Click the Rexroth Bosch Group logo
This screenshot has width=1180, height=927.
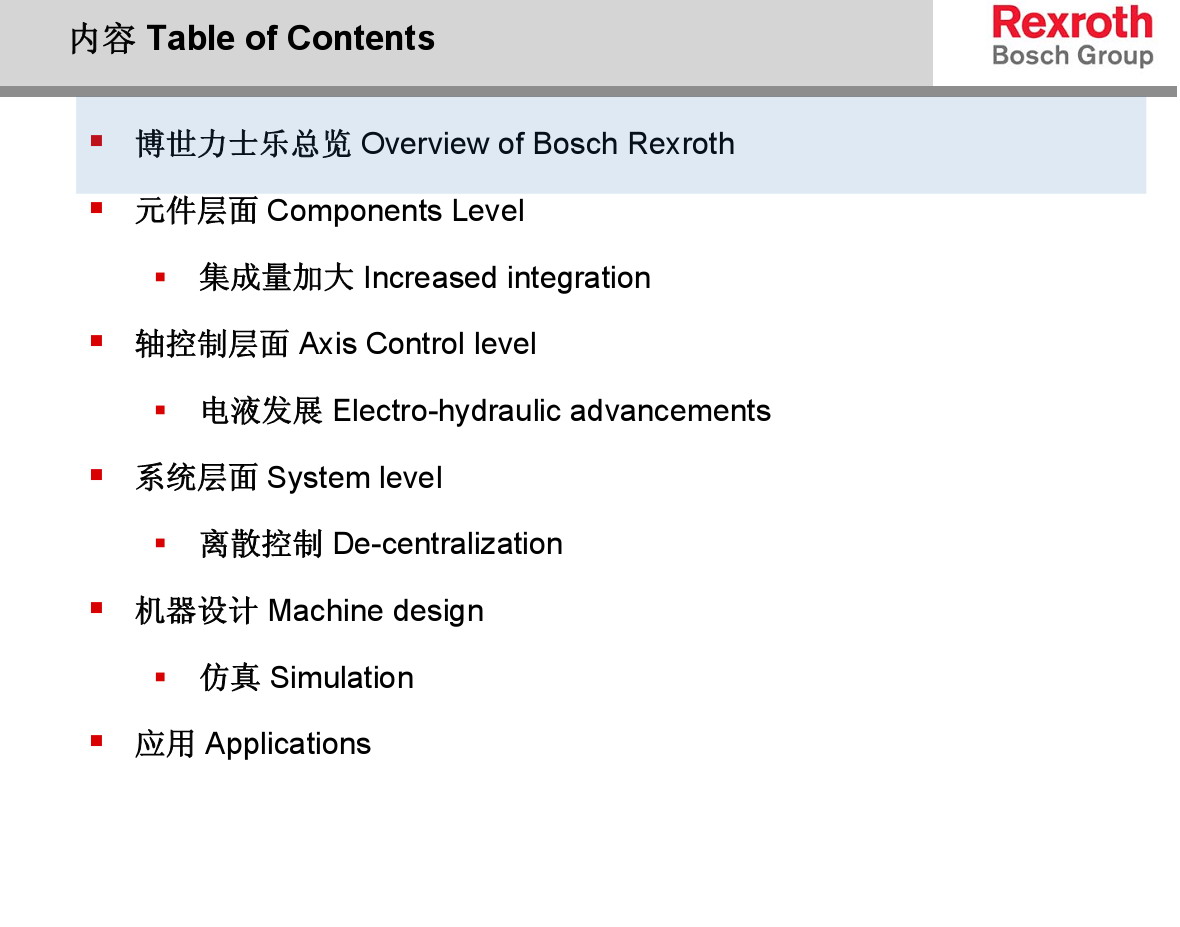click(x=1072, y=37)
